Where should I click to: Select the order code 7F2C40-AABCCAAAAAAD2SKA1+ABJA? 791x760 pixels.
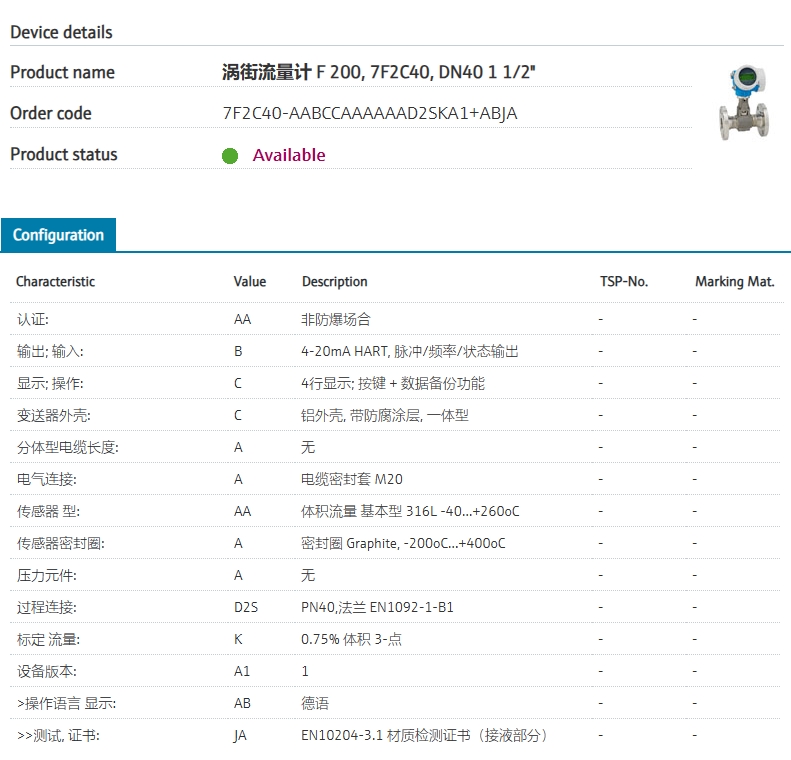370,113
